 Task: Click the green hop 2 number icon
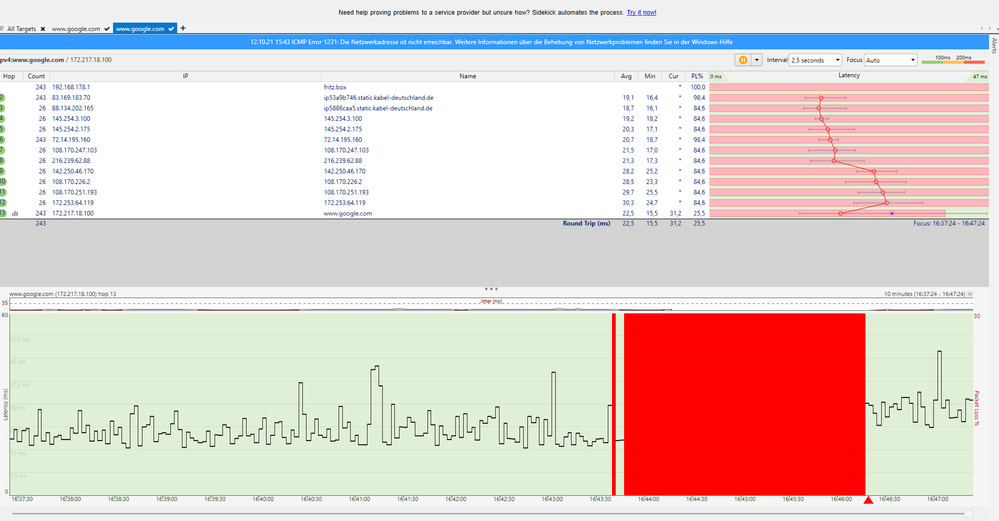(3, 98)
